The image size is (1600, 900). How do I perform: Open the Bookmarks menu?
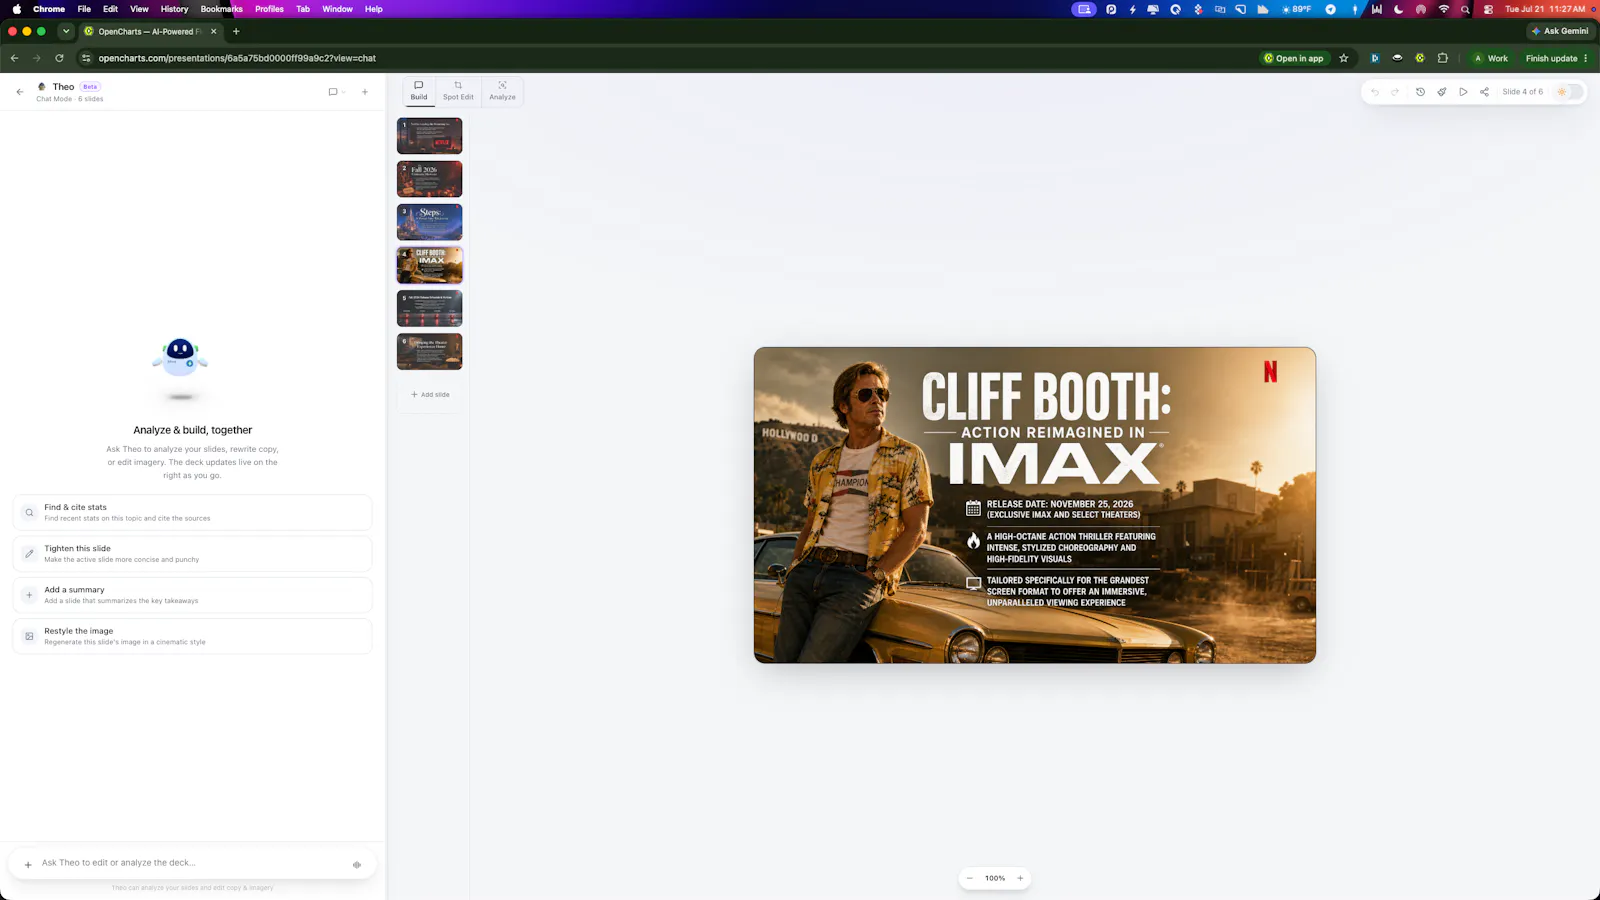tap(222, 9)
